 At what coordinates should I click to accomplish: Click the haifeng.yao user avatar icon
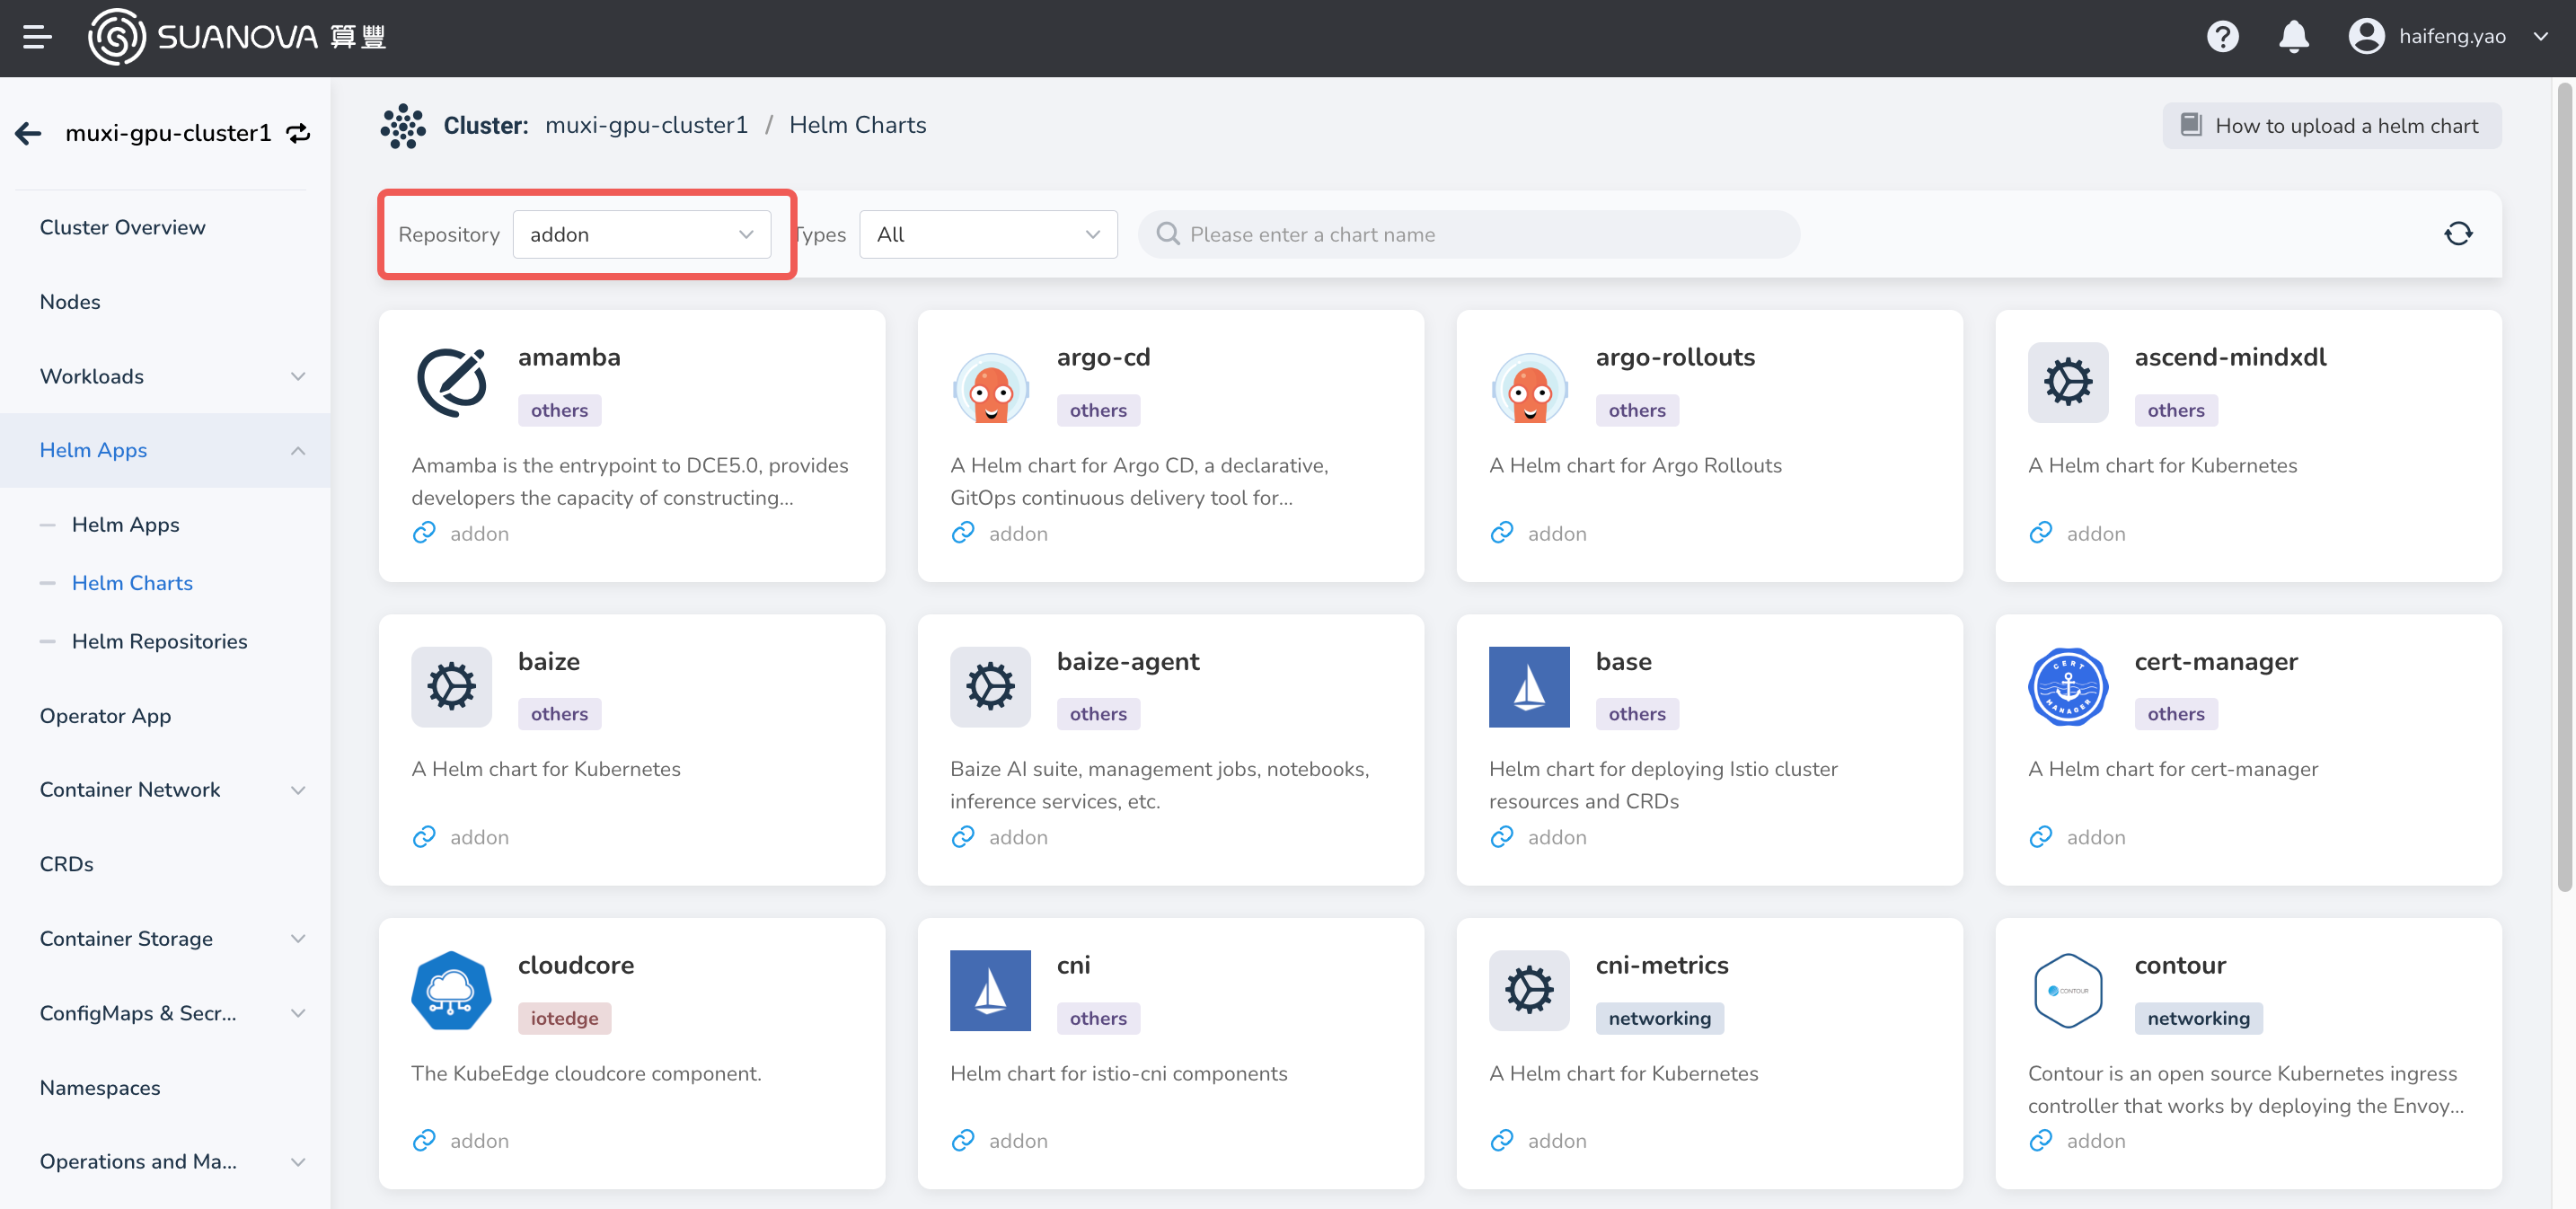[x=2366, y=37]
